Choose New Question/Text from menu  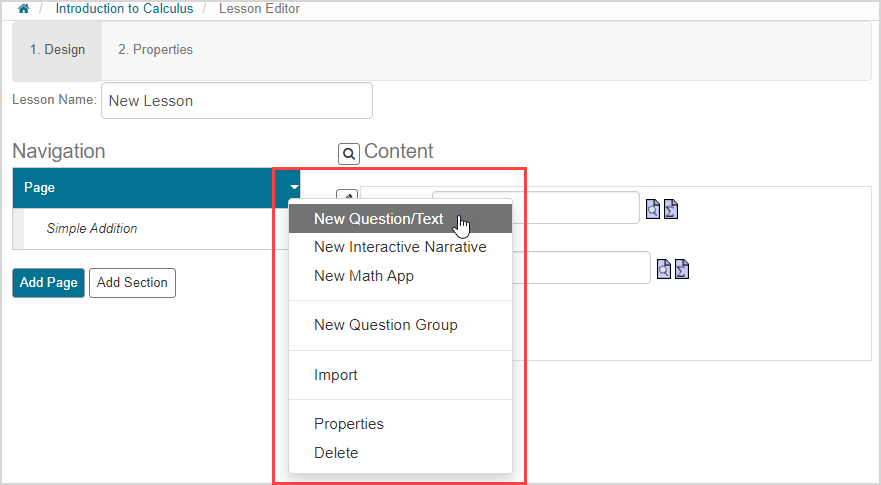point(379,219)
